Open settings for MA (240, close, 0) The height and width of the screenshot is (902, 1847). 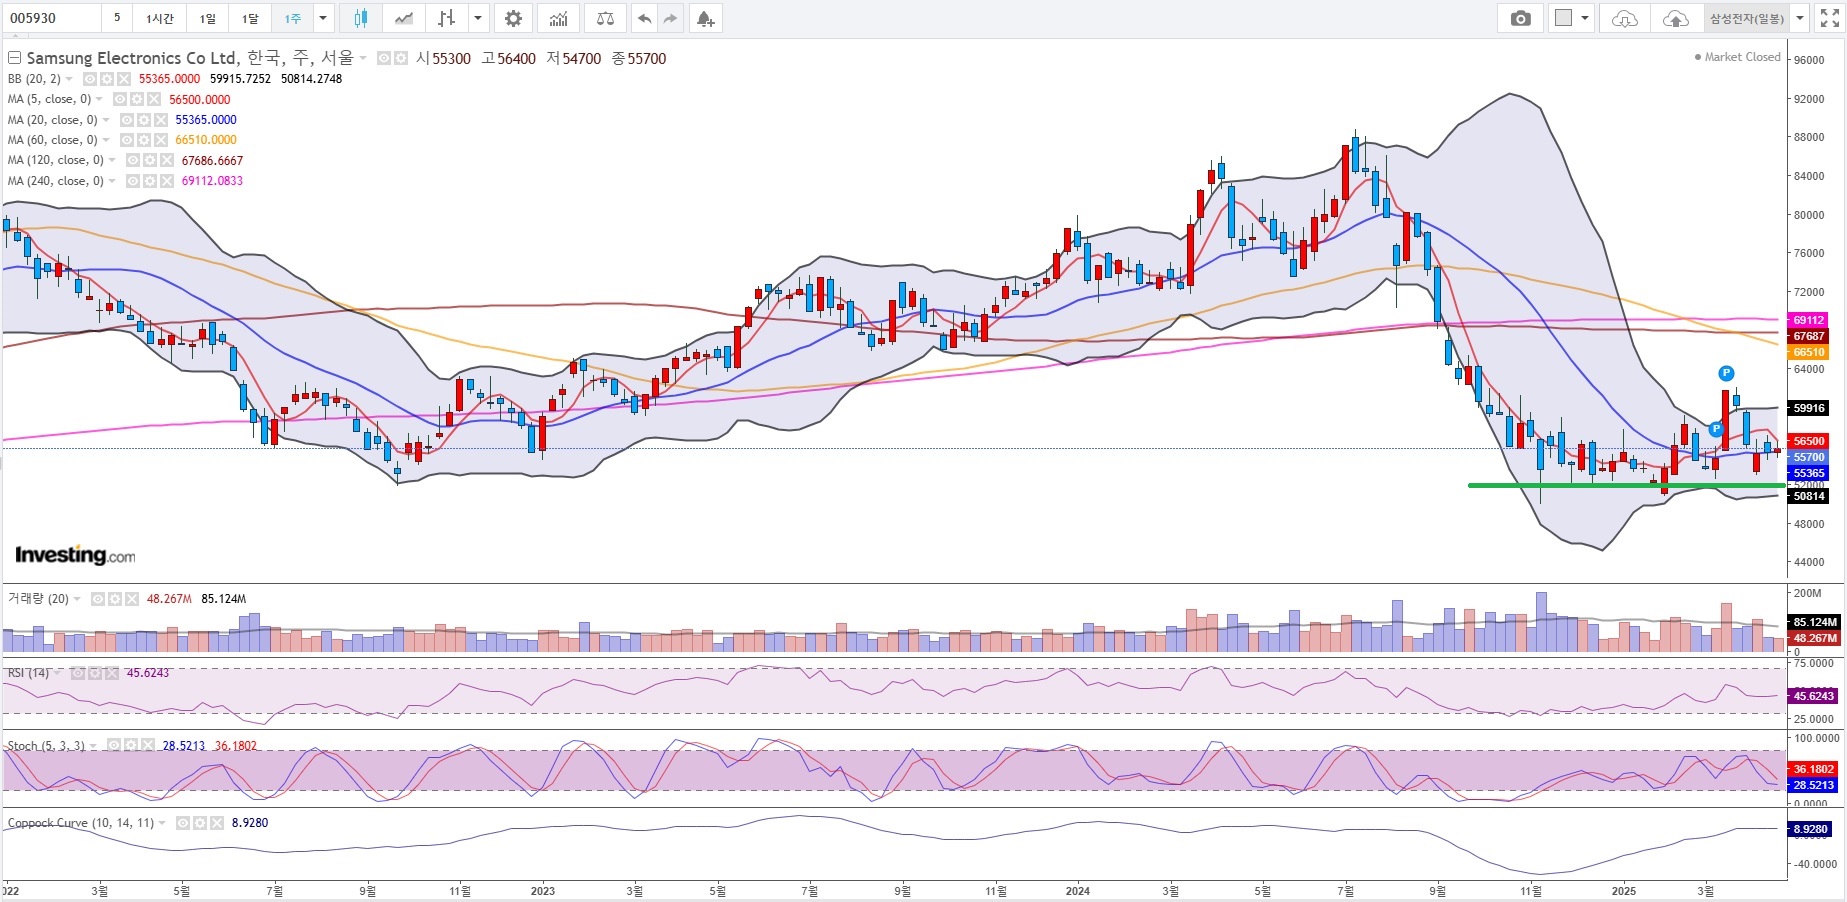(x=149, y=181)
